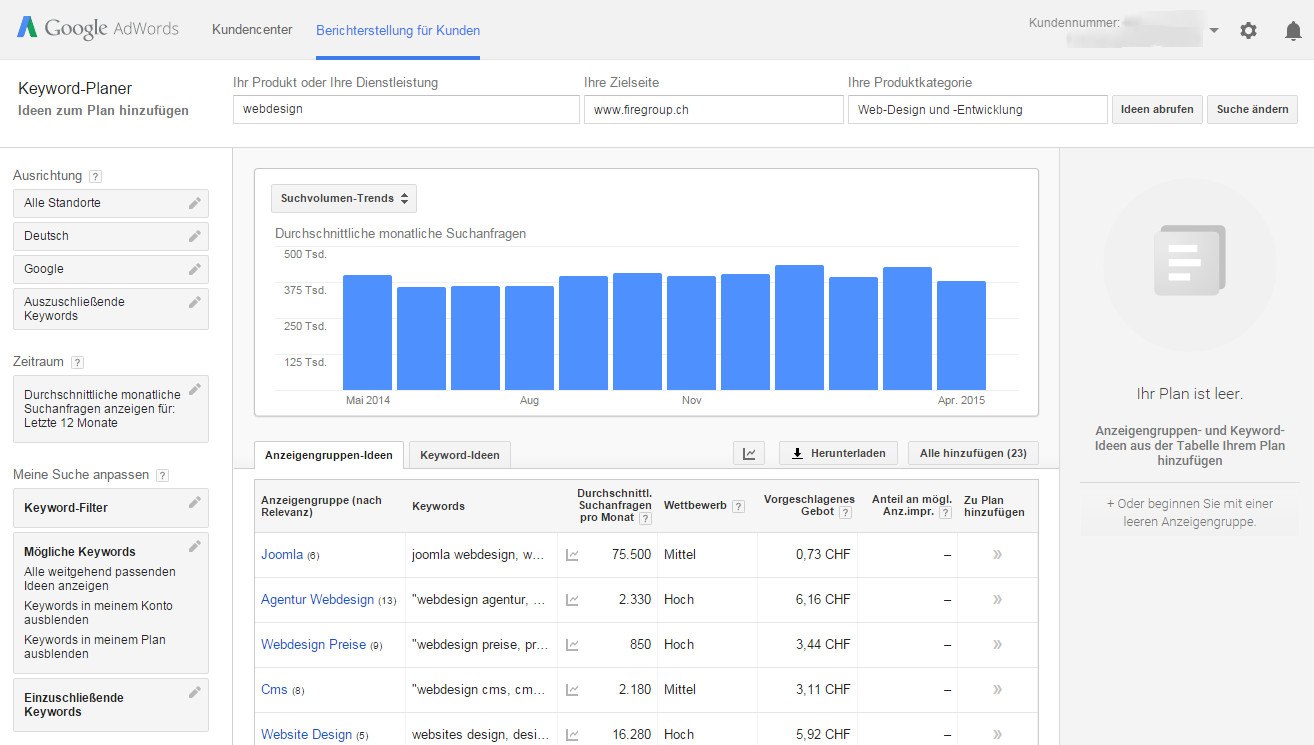Viewport: 1314px width, 745px height.
Task: Edit Einzuschließende Keywords pencil icon
Action: click(194, 692)
